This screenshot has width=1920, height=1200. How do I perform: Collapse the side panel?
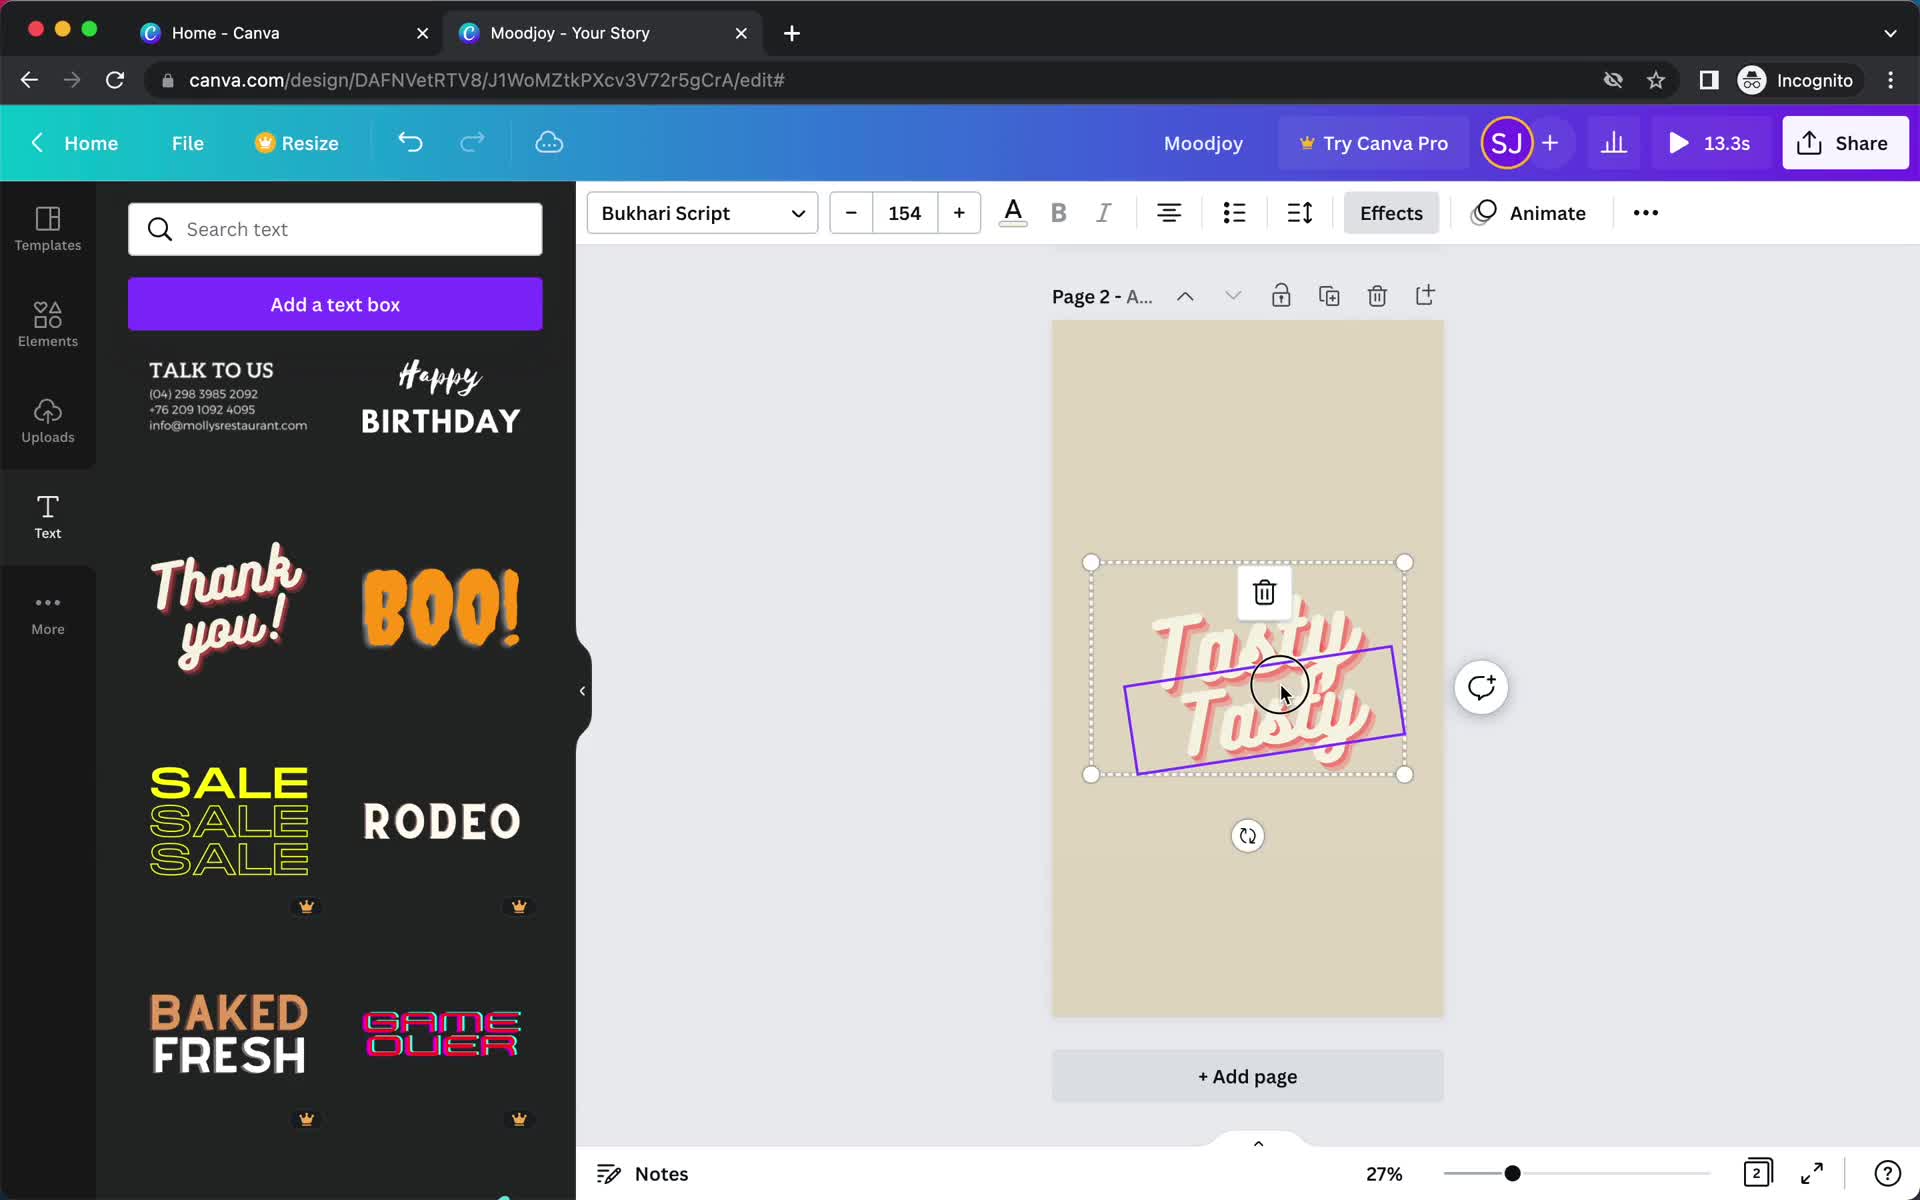pos(583,691)
